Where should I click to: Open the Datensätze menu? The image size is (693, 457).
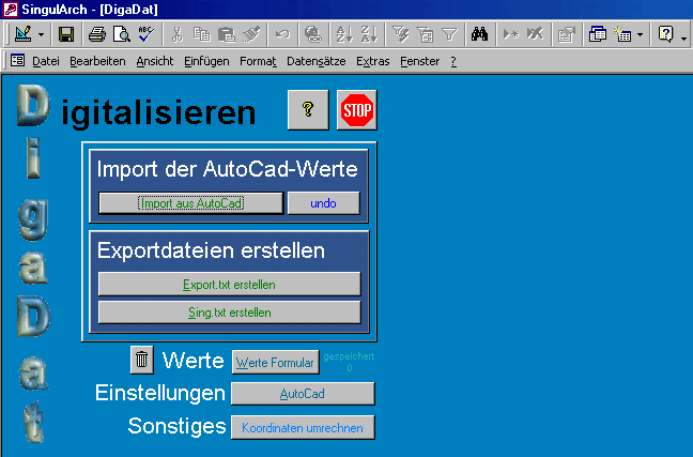(316, 61)
